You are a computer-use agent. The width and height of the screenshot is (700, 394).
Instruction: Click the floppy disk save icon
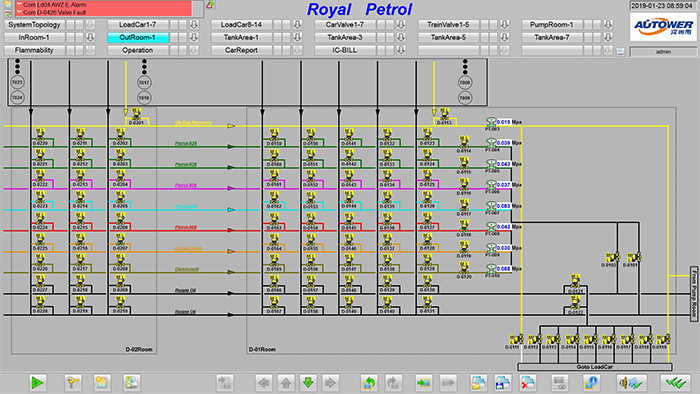pos(503,382)
